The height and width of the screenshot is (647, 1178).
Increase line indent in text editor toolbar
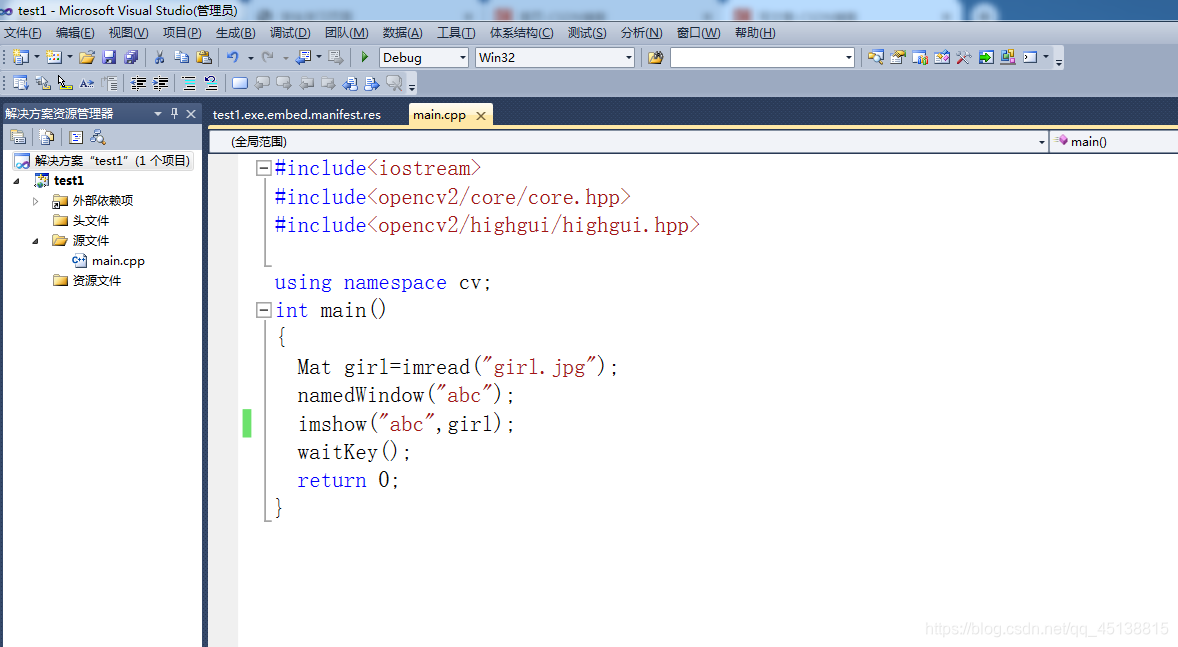tap(160, 83)
